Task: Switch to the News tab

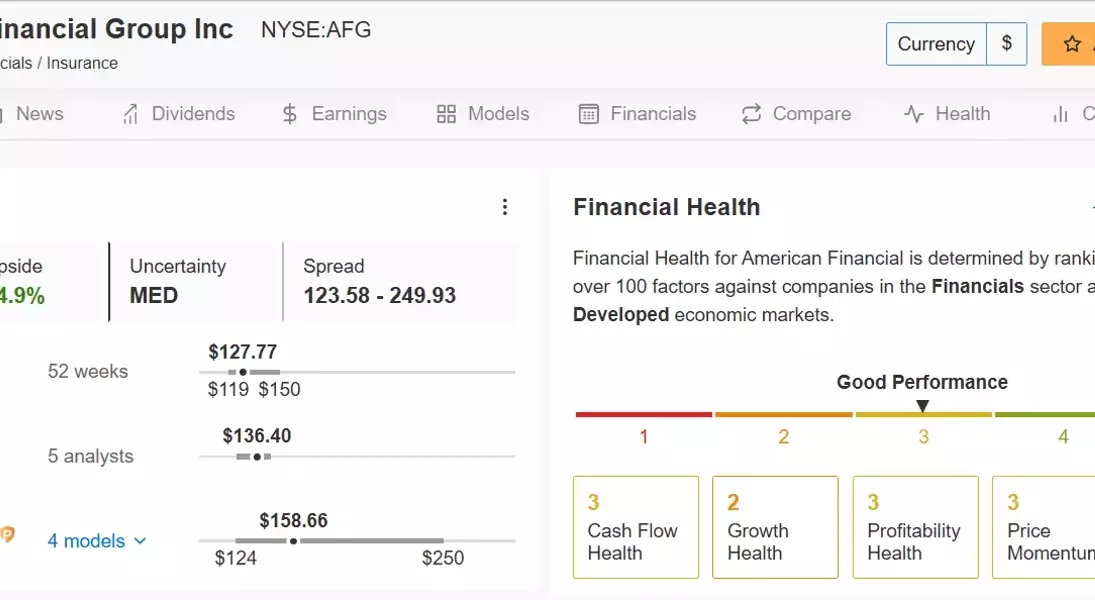Action: [39, 114]
